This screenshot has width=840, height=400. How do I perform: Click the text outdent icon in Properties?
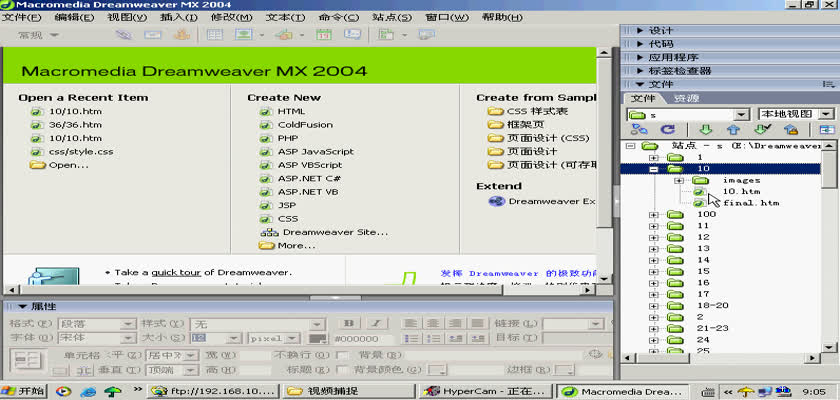[455, 338]
